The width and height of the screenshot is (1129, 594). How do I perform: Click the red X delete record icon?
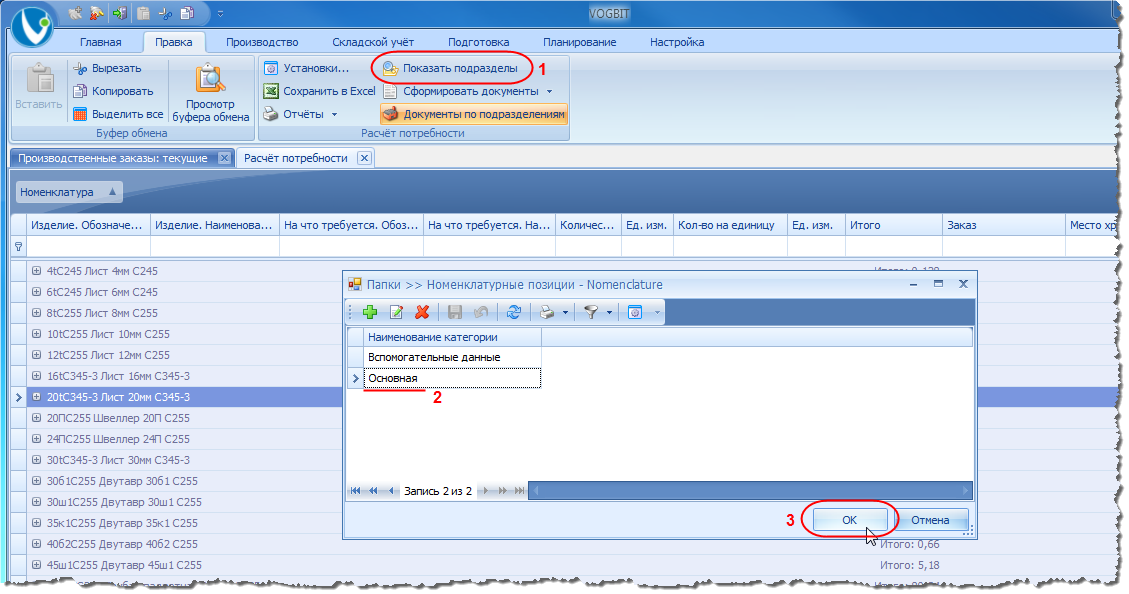coord(422,312)
